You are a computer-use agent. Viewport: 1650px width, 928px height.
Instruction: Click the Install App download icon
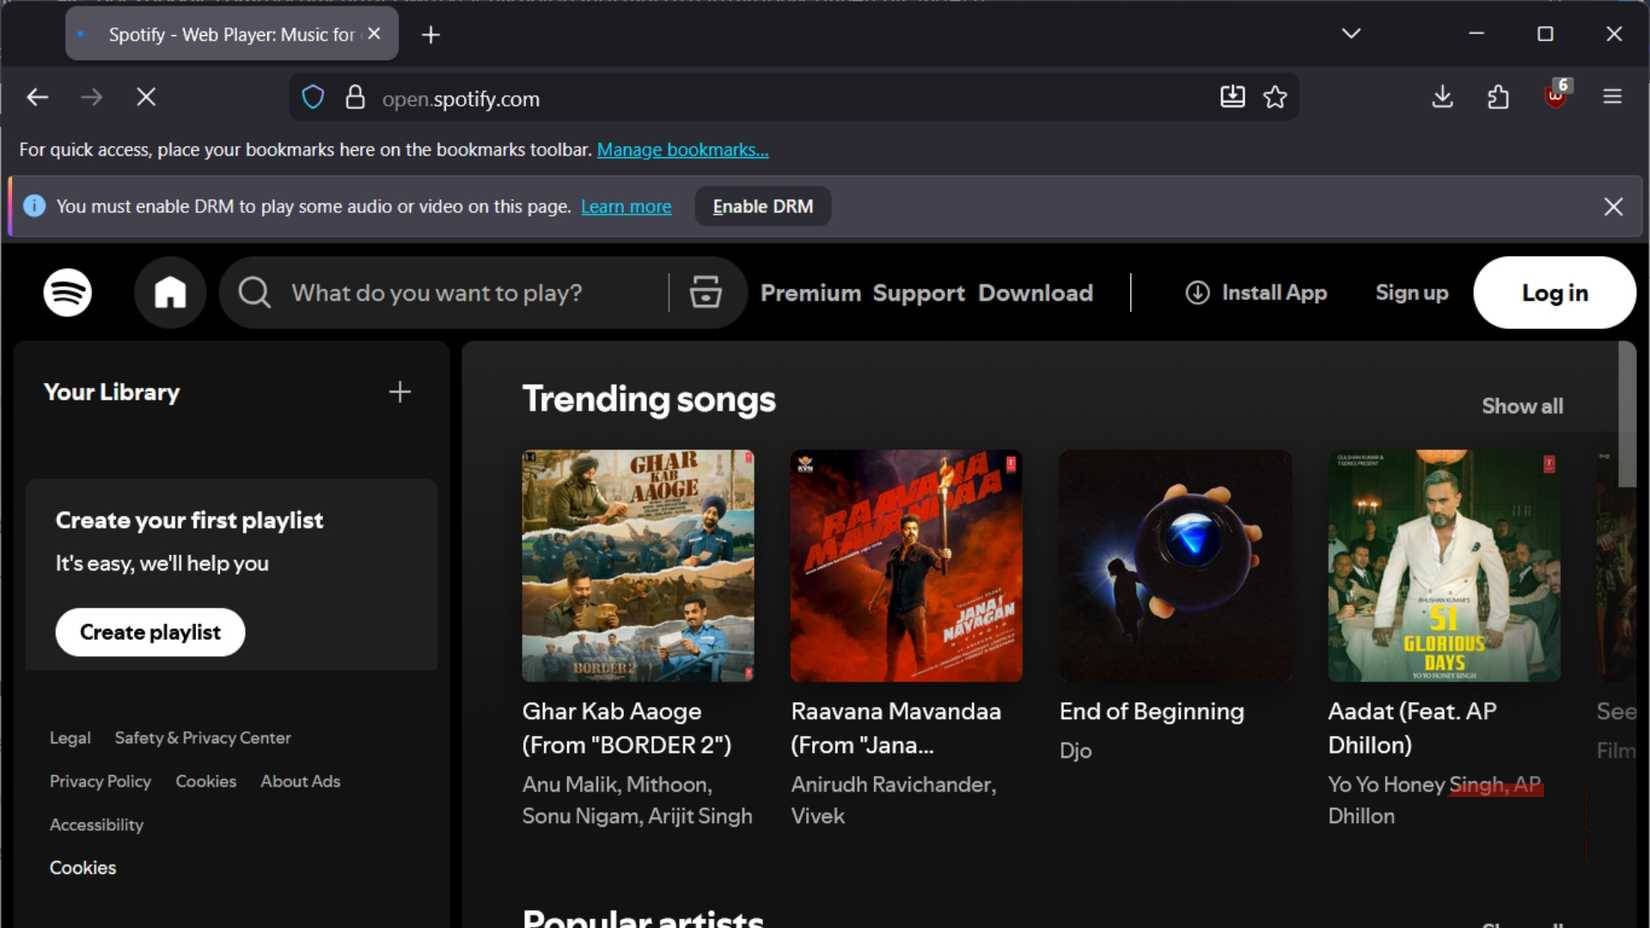[x=1197, y=292]
